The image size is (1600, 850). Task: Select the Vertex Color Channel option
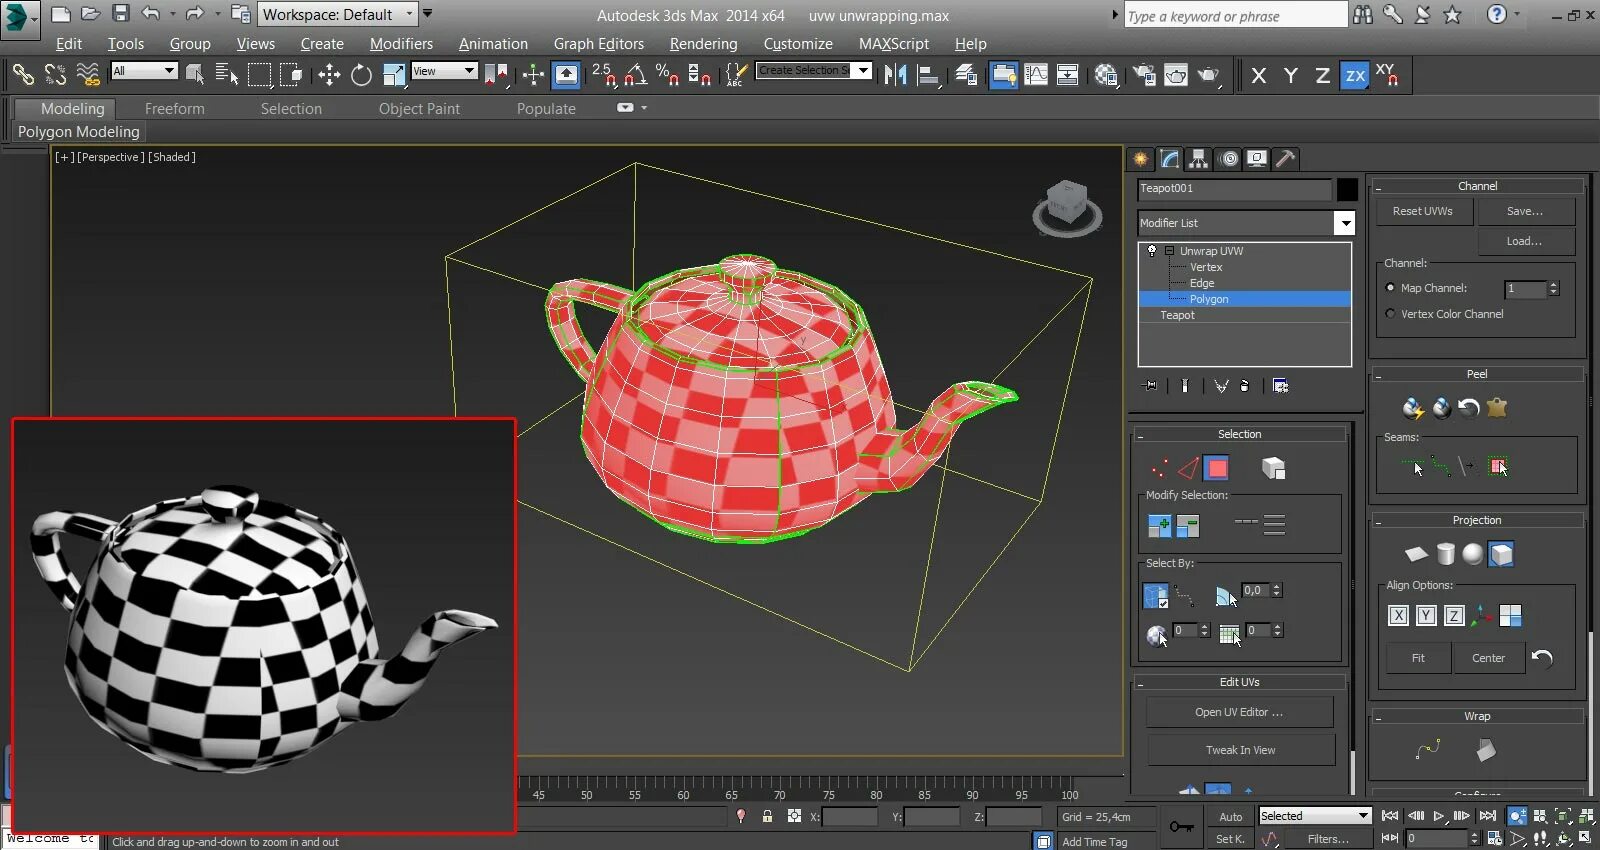tap(1390, 314)
